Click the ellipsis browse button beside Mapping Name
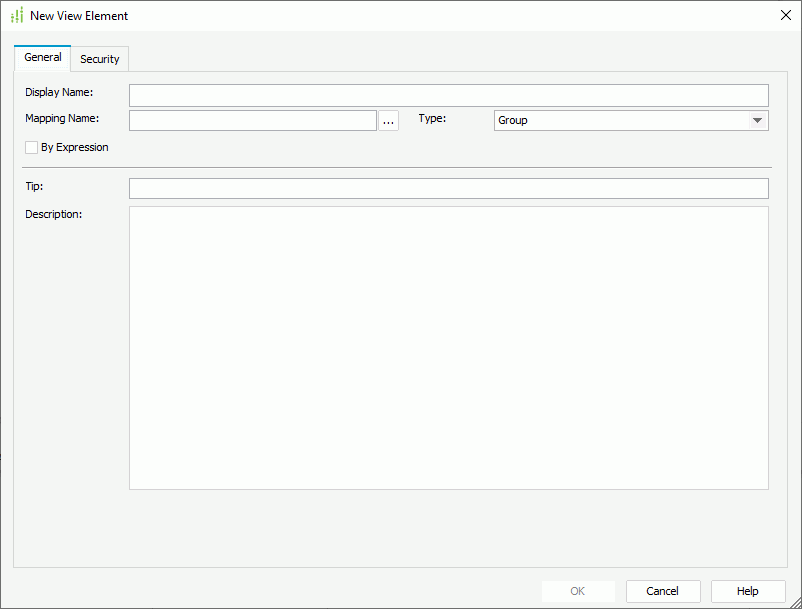This screenshot has height=609, width=802. coord(389,119)
